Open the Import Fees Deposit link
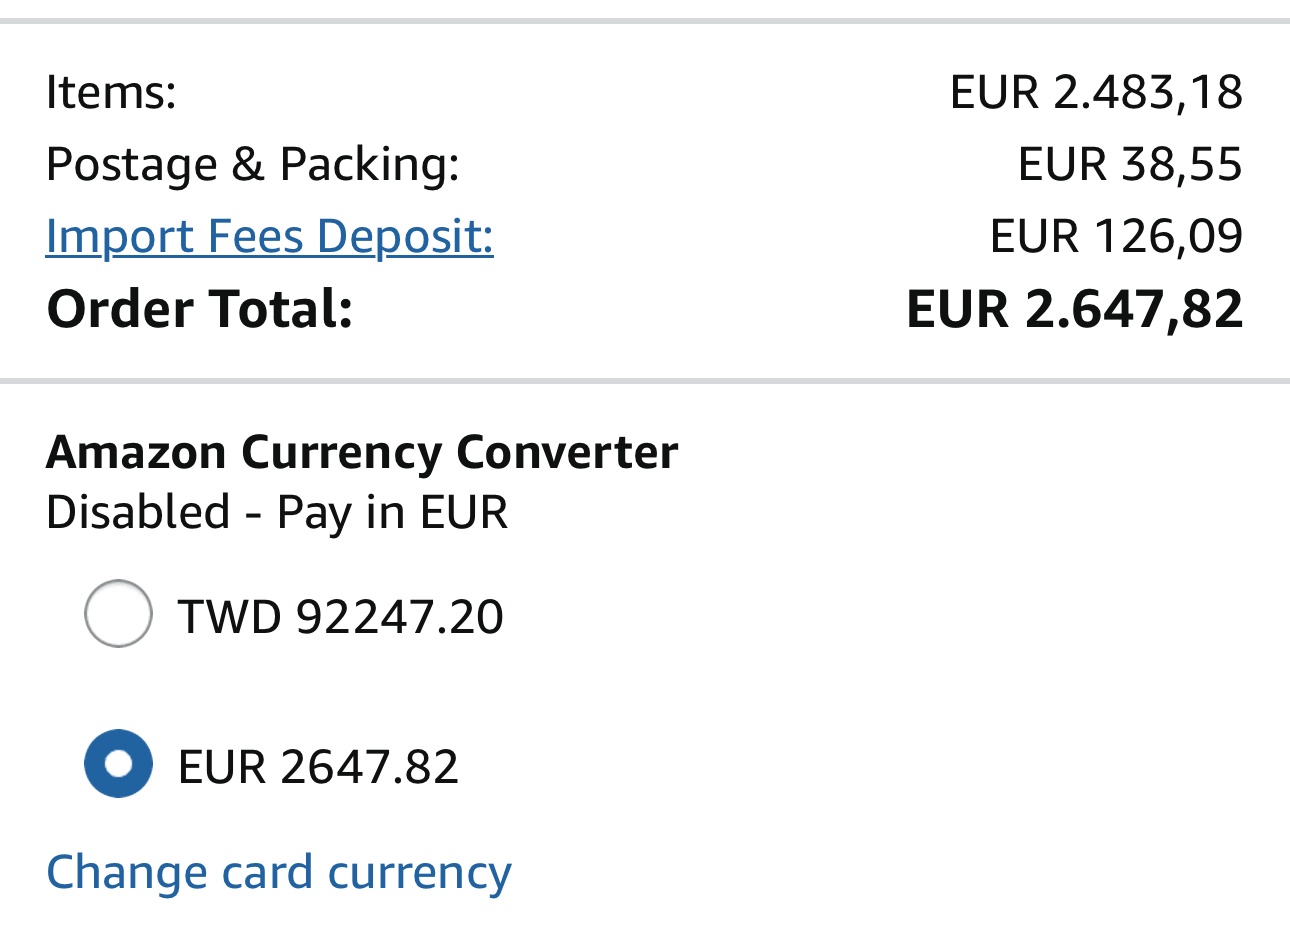This screenshot has width=1290, height=936. [x=269, y=237]
